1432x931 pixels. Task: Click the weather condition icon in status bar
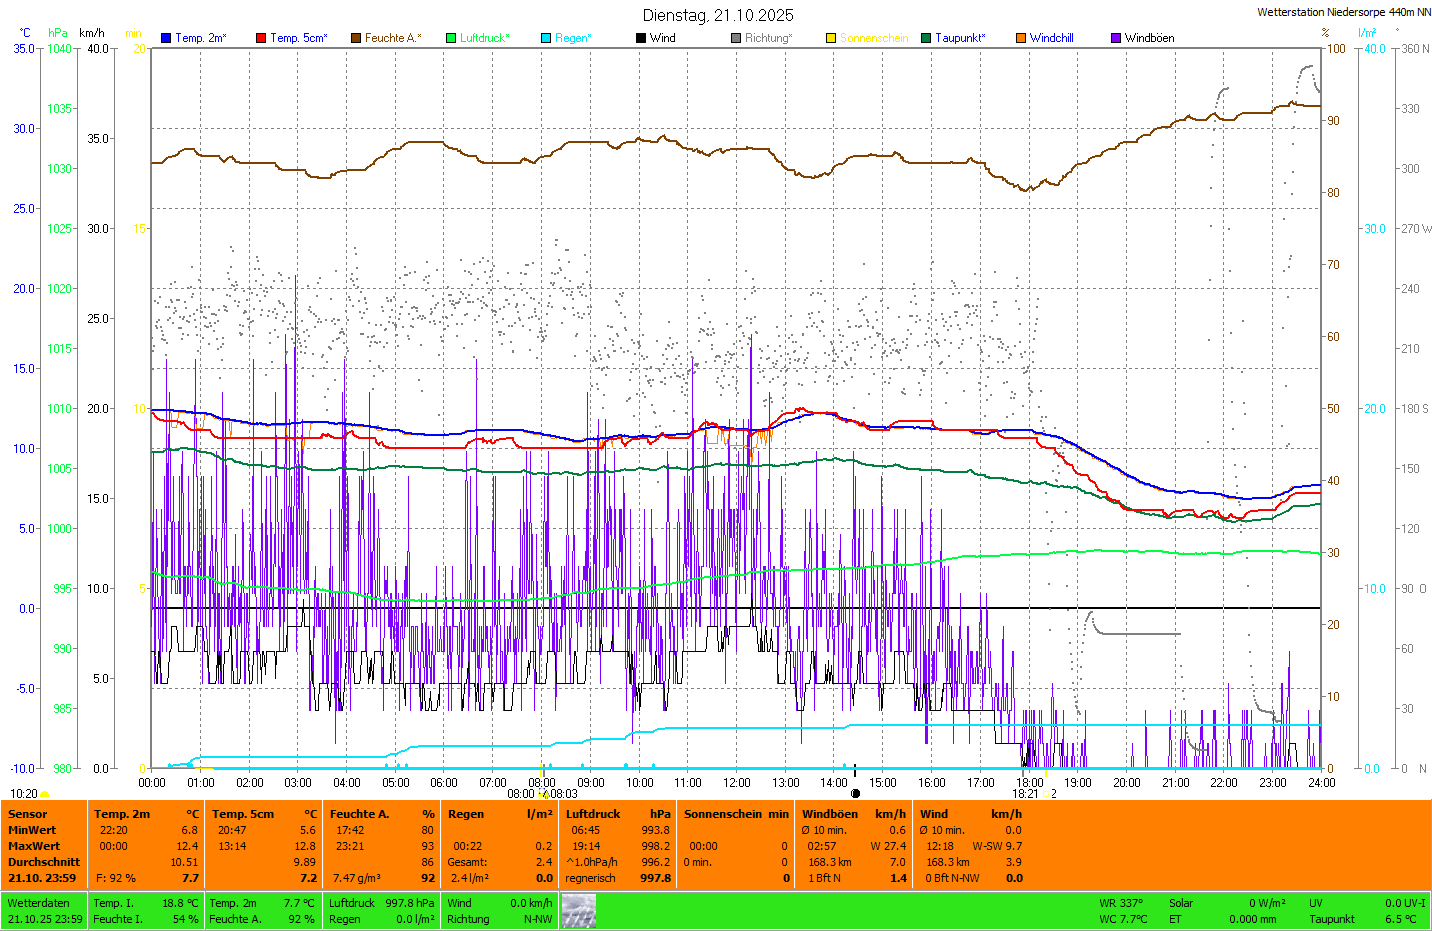(x=578, y=911)
